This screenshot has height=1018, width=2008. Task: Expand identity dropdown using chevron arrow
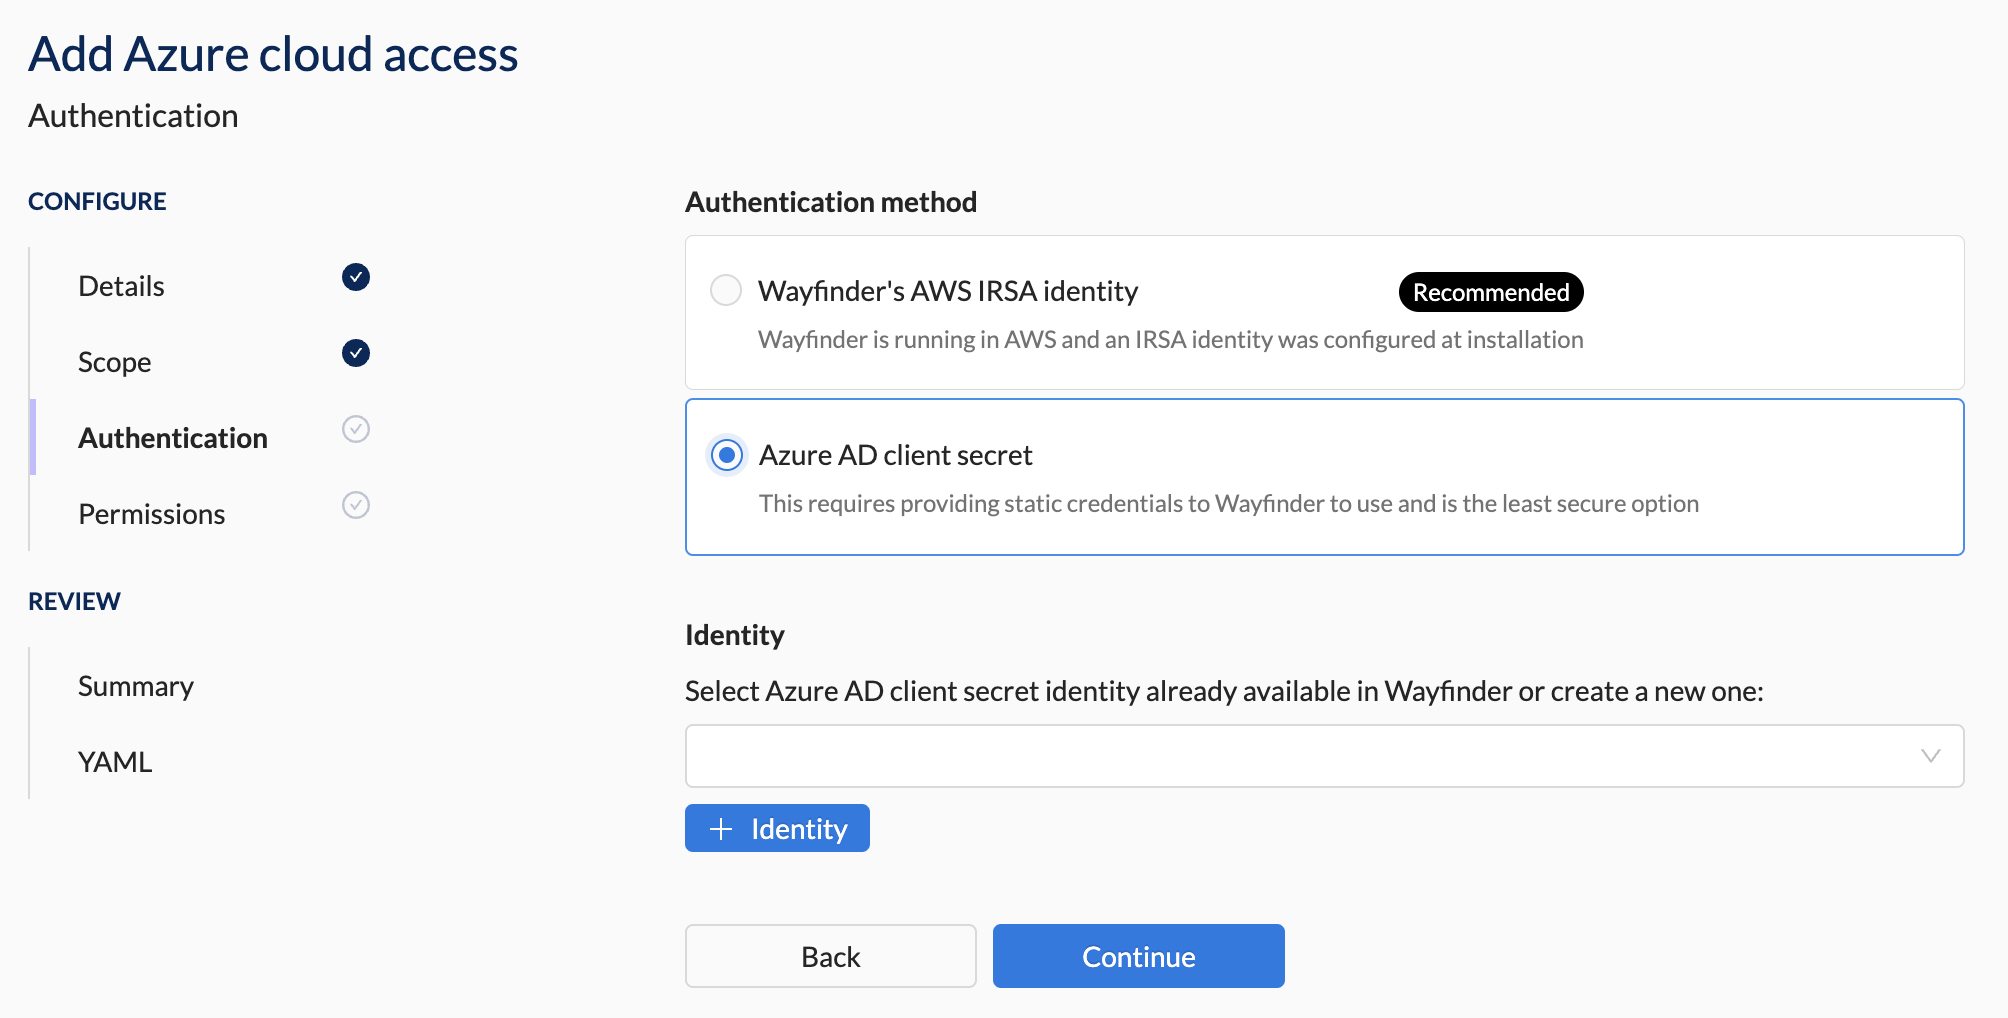tap(1931, 756)
